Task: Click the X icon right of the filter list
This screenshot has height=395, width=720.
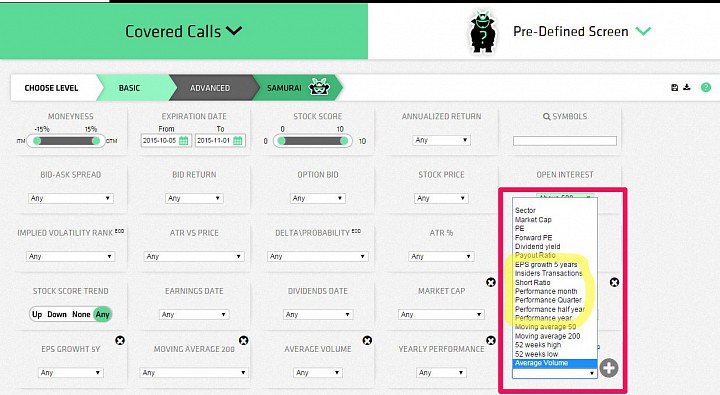Action: pos(614,282)
